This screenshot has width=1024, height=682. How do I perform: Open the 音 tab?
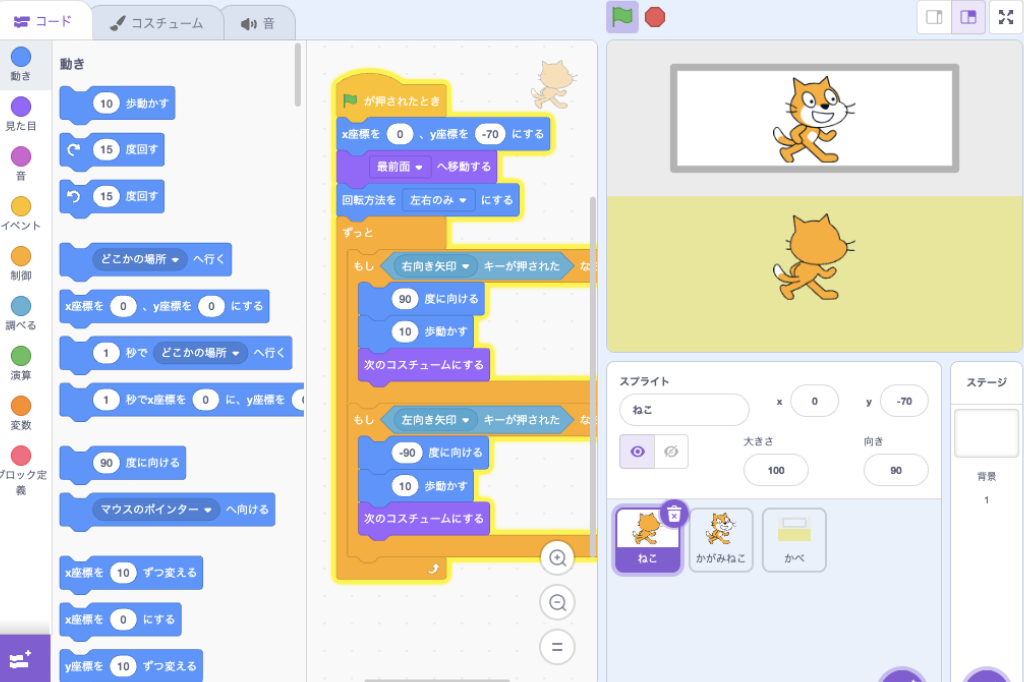257,22
